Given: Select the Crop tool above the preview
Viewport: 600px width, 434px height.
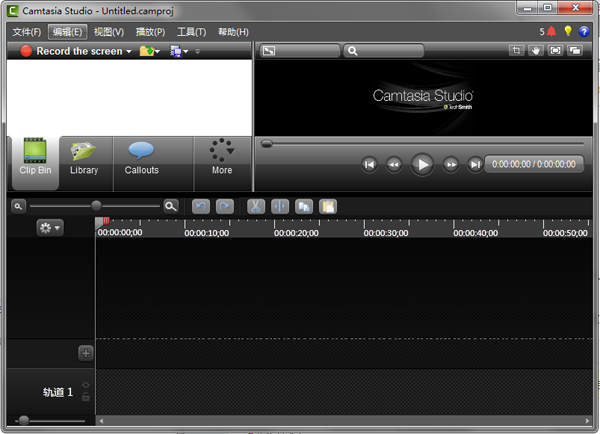Looking at the screenshot, I should [517, 50].
